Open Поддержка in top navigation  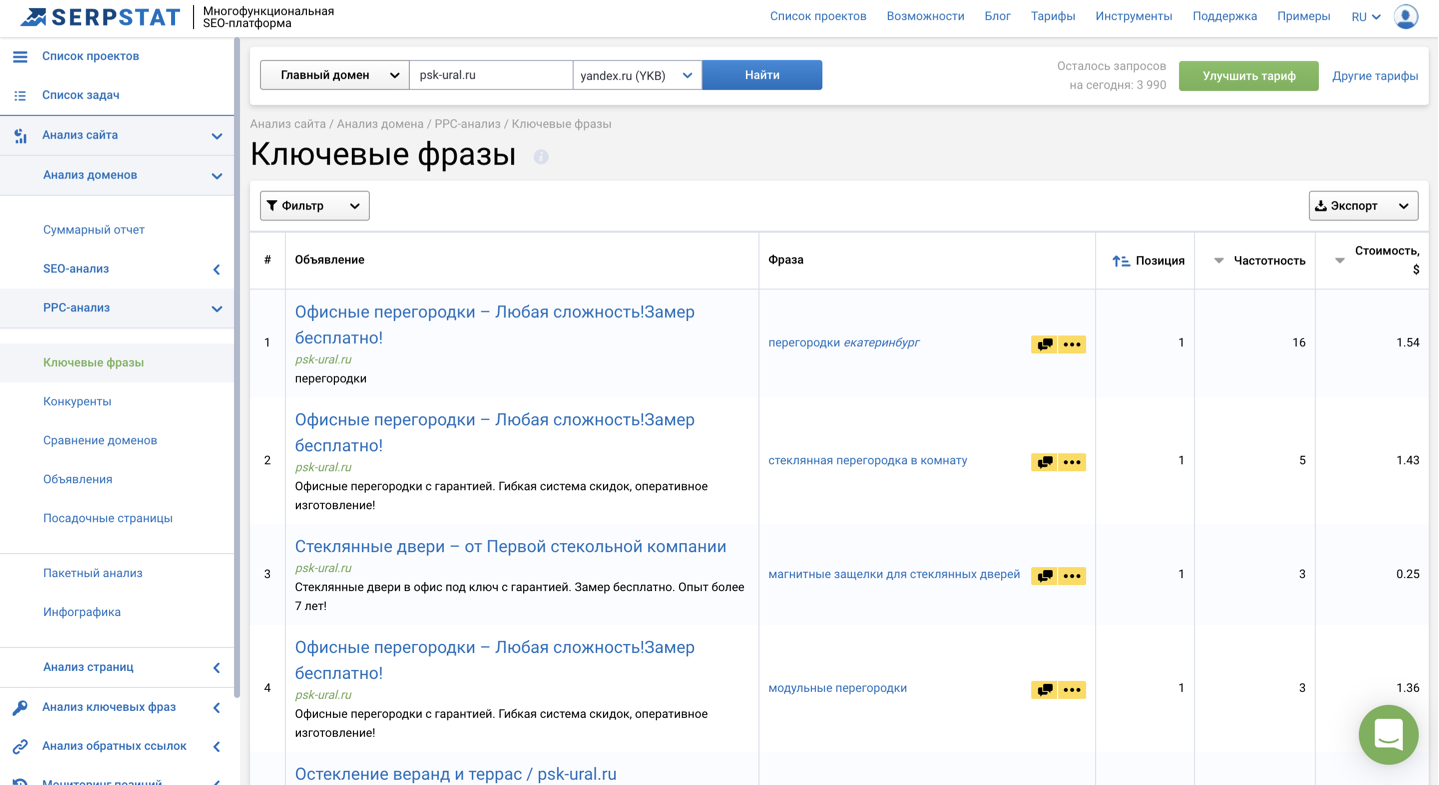point(1224,16)
